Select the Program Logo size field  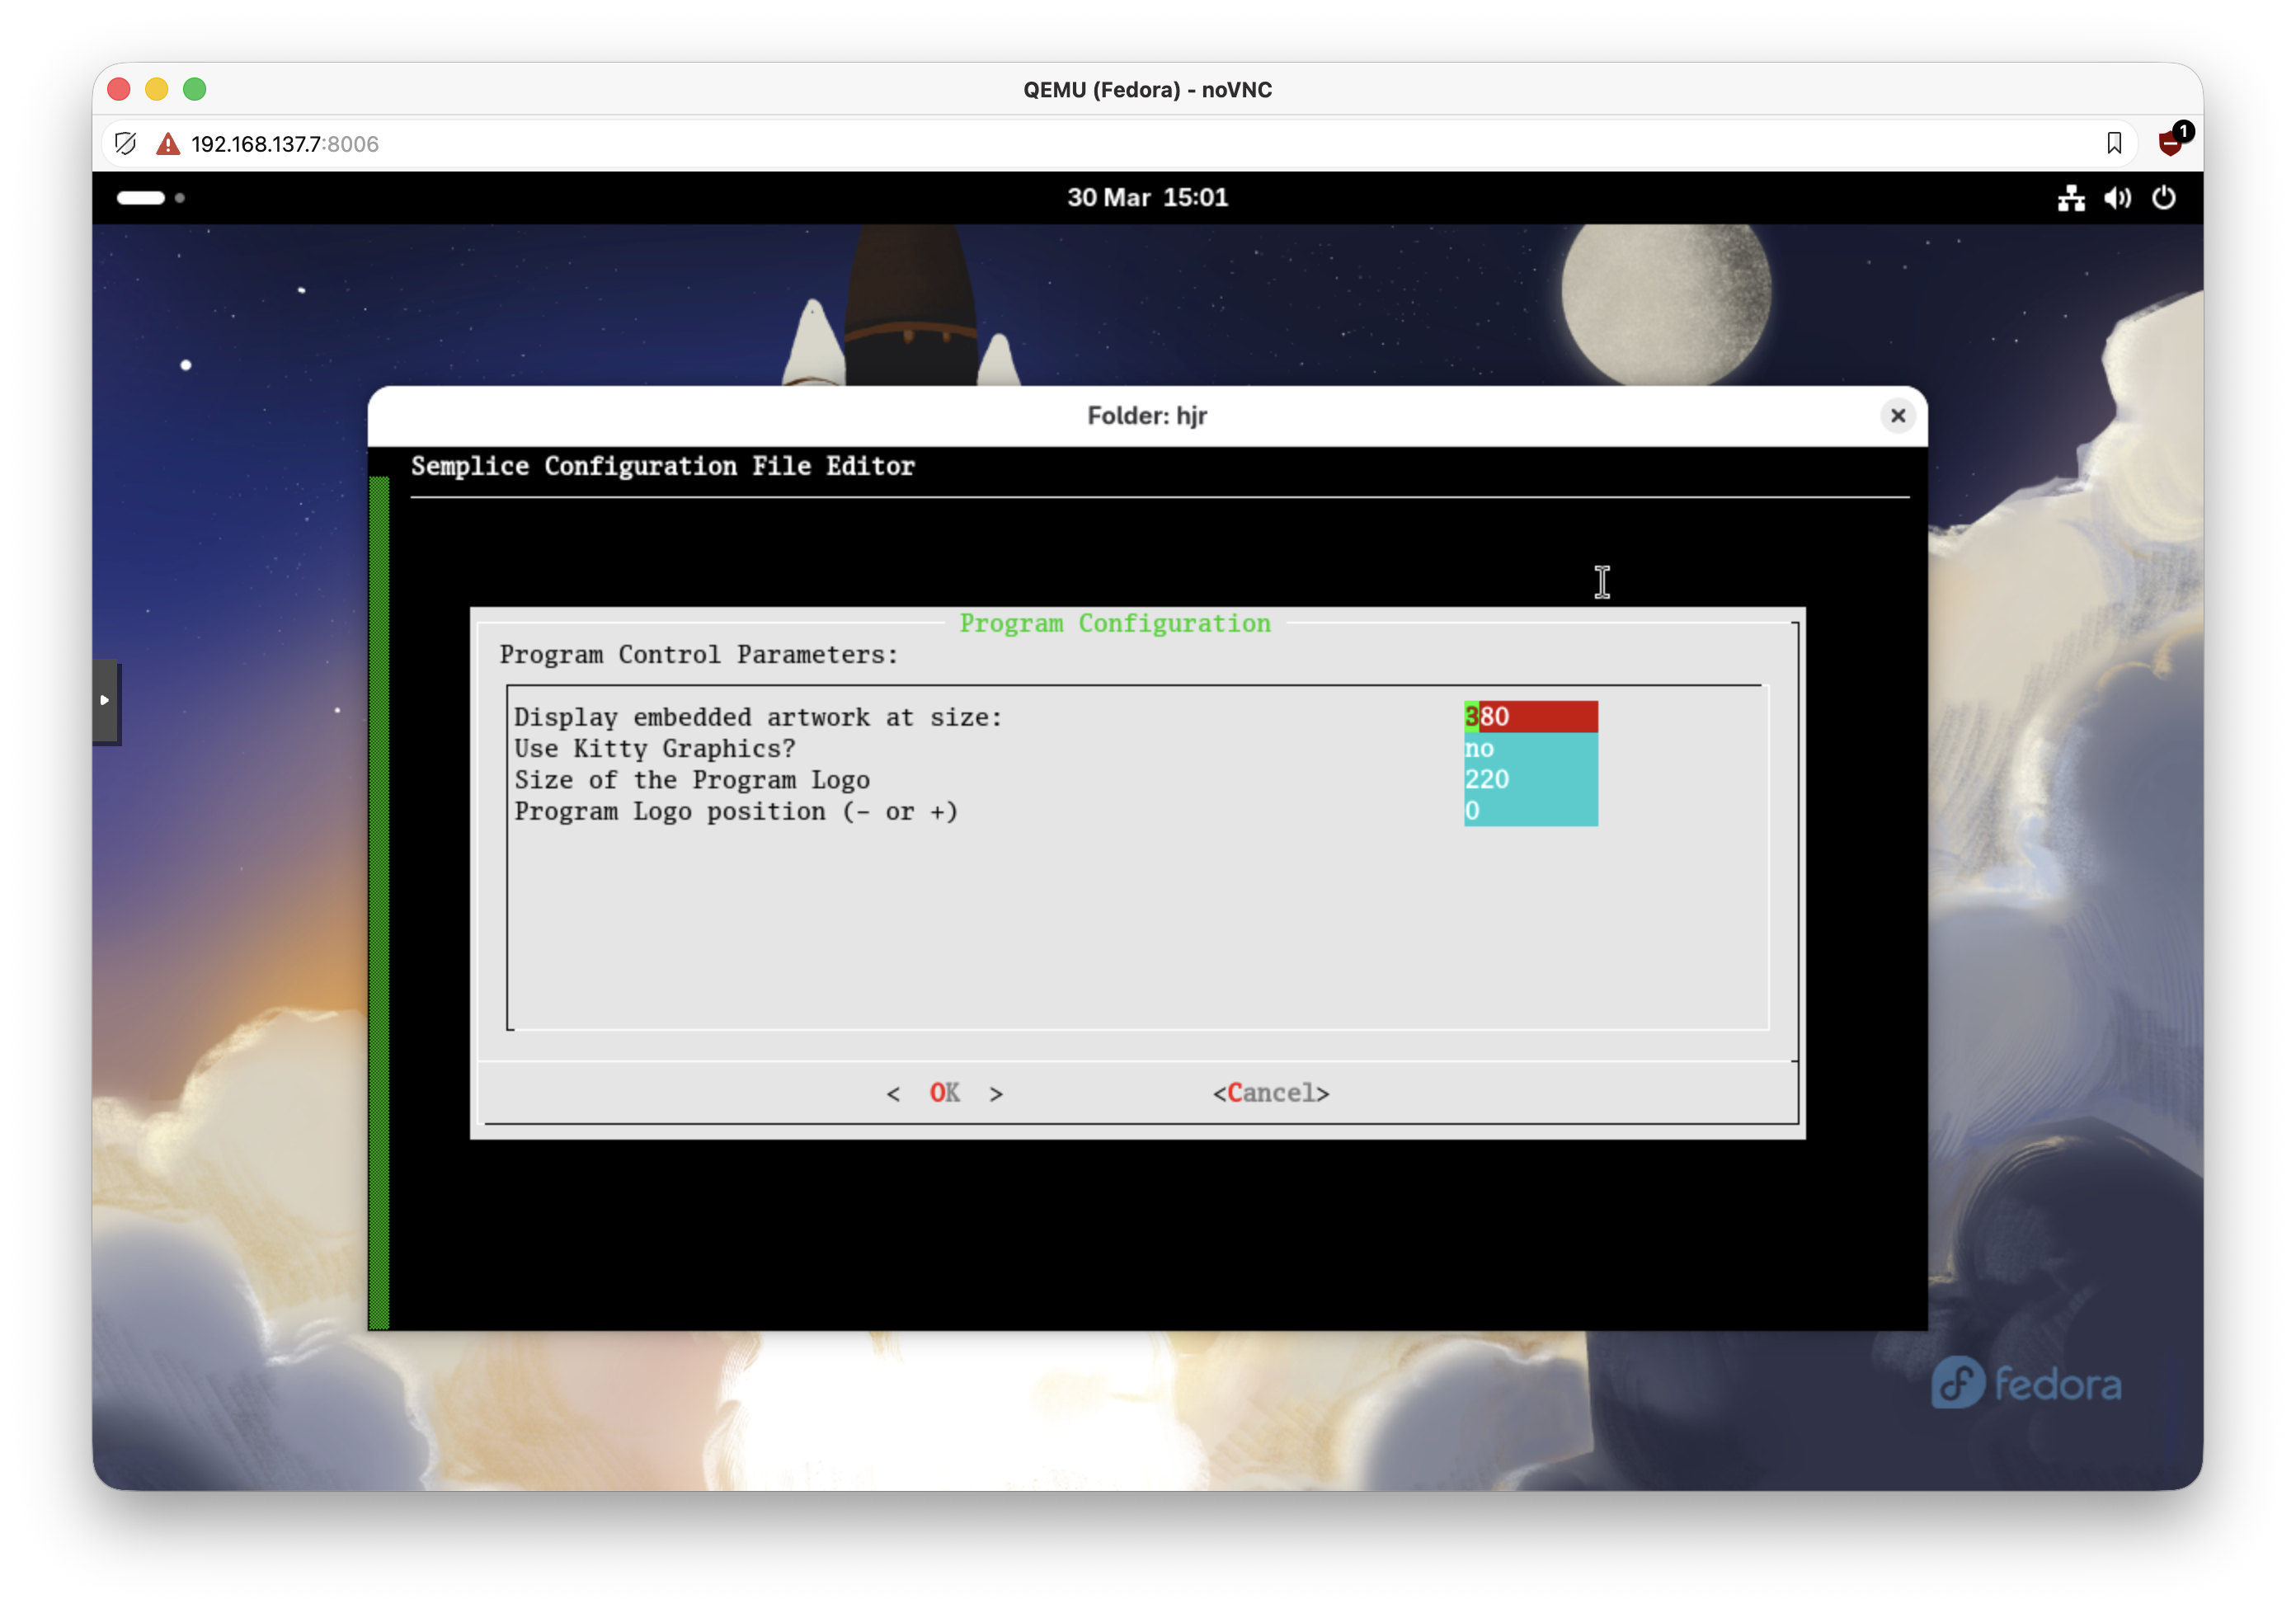point(1529,779)
